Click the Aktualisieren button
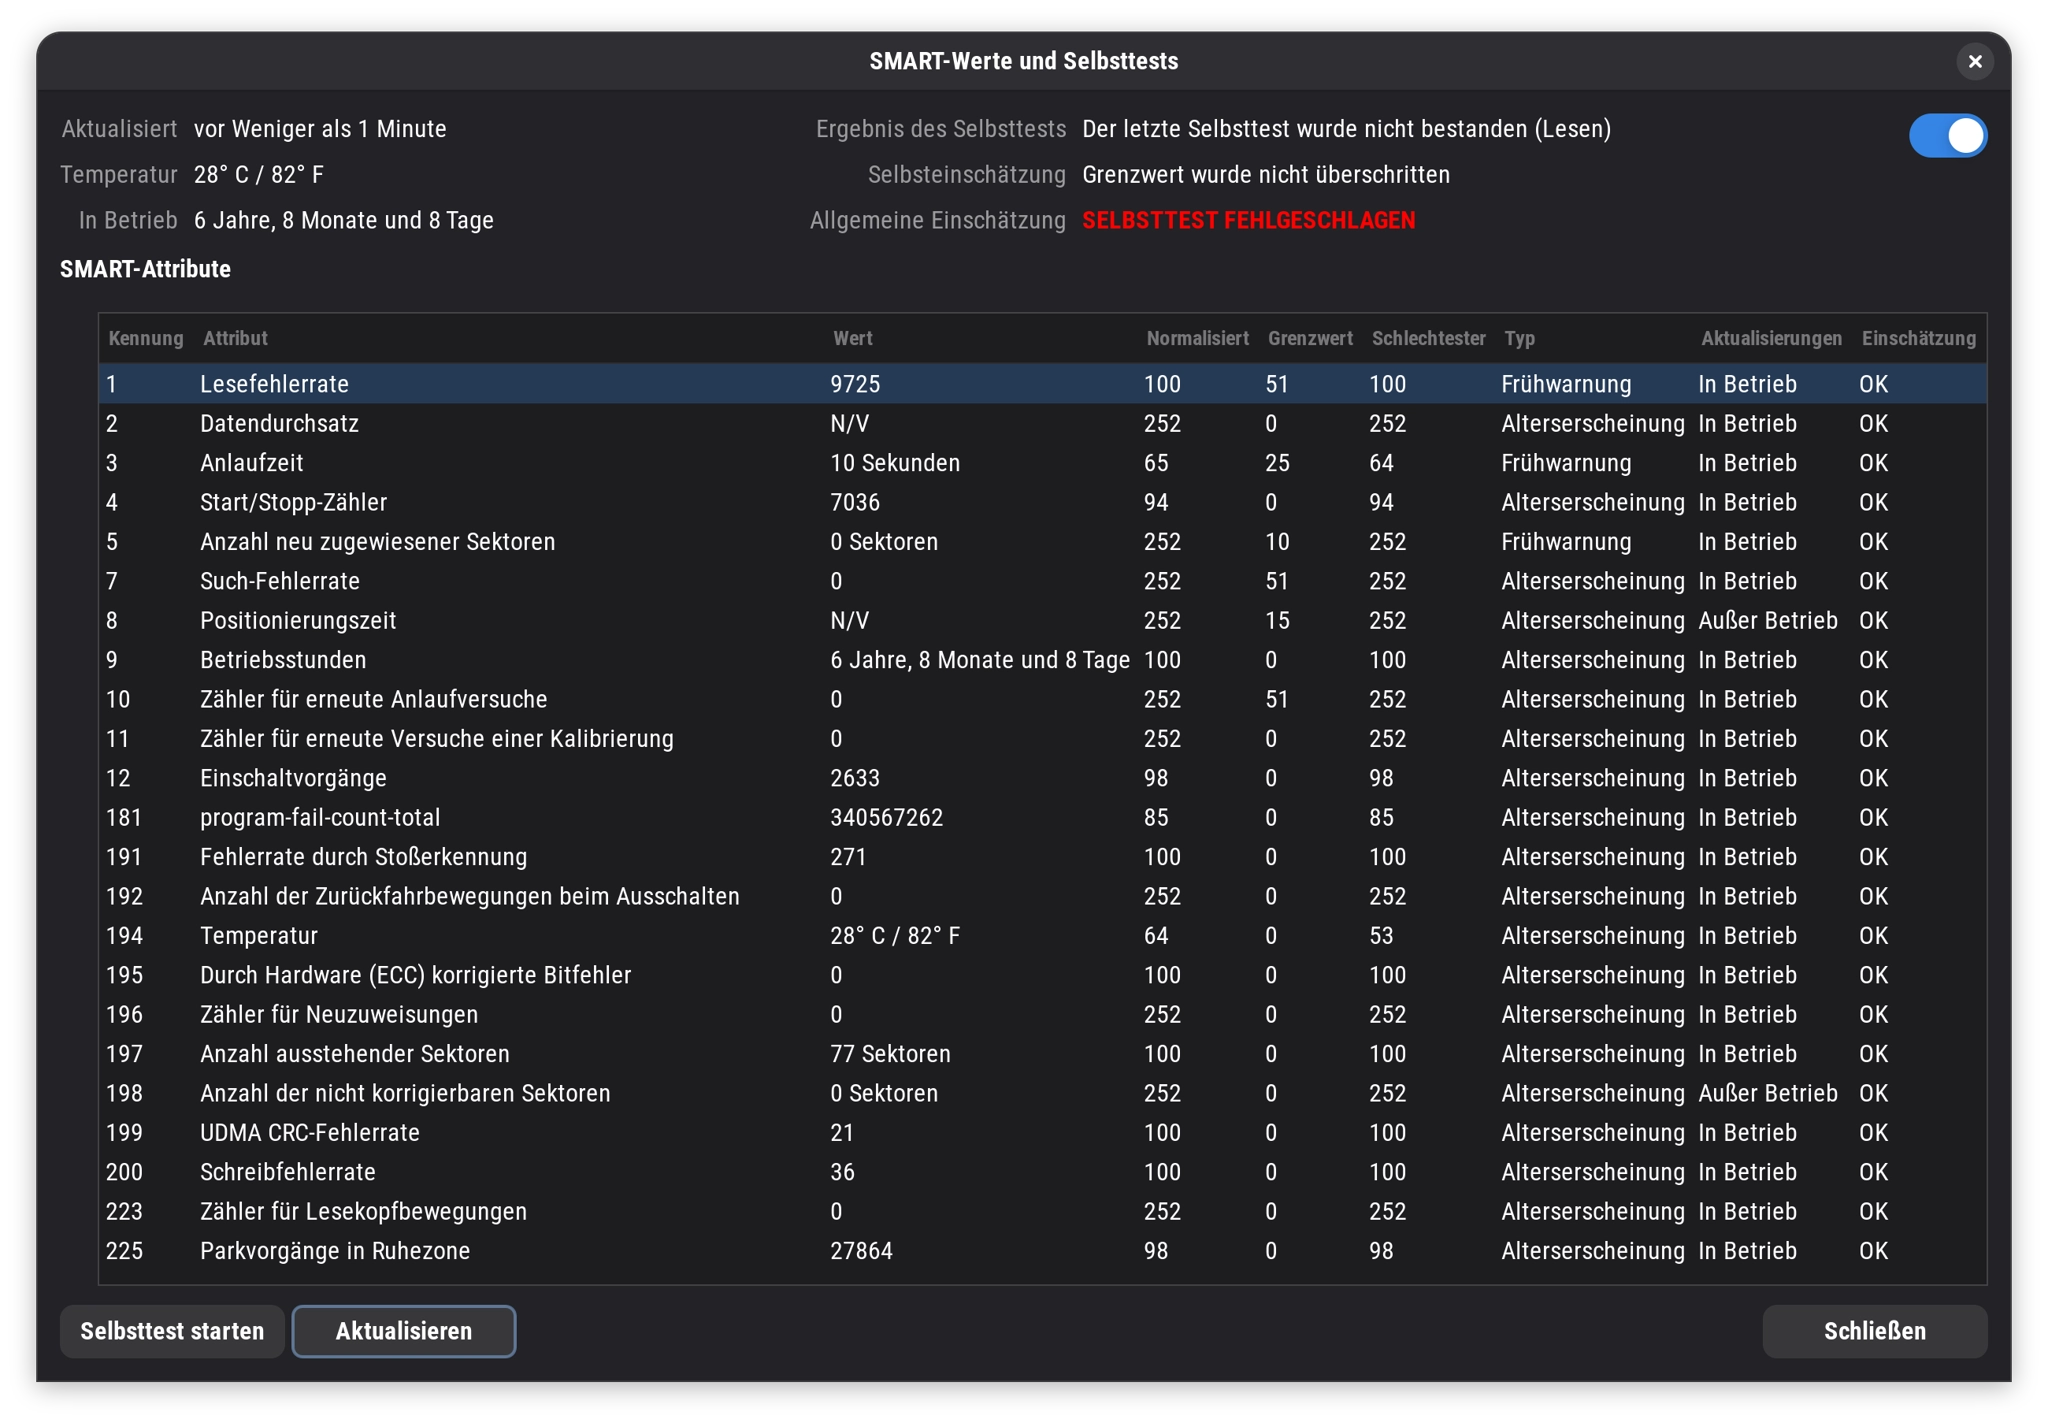 [x=404, y=1331]
